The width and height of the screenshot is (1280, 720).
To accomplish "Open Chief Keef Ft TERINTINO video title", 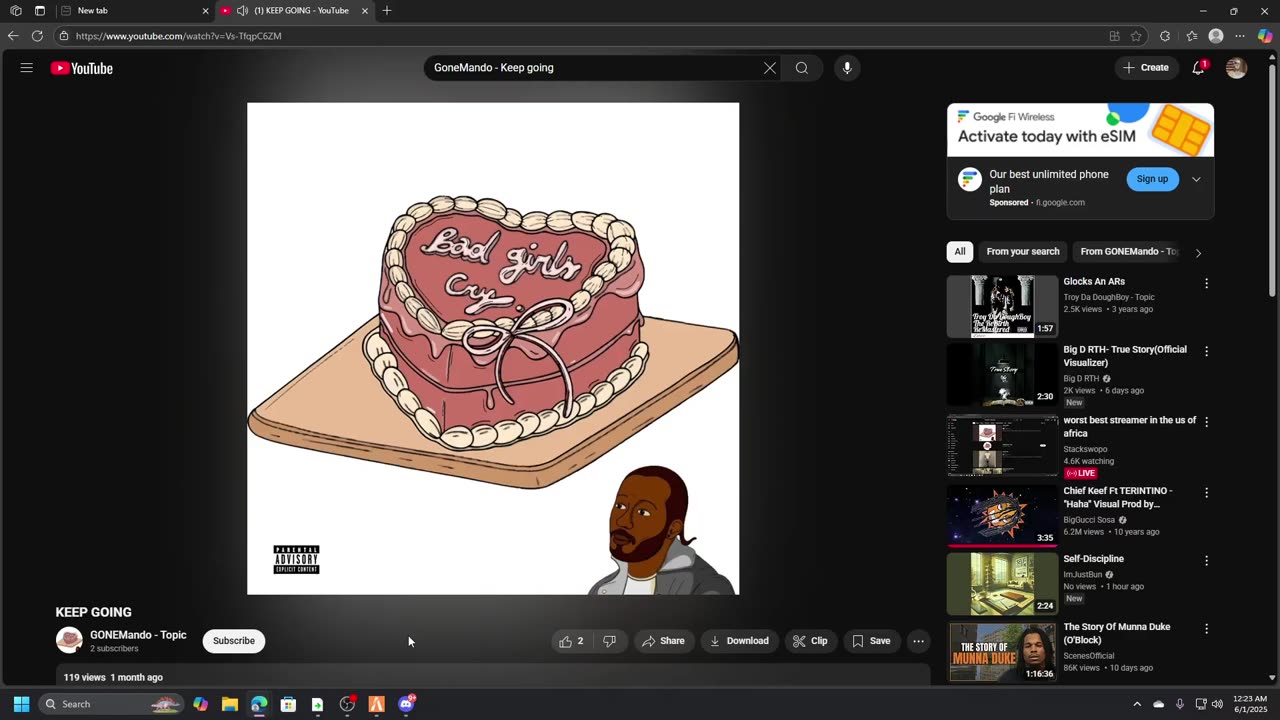I will pyautogui.click(x=1117, y=498).
